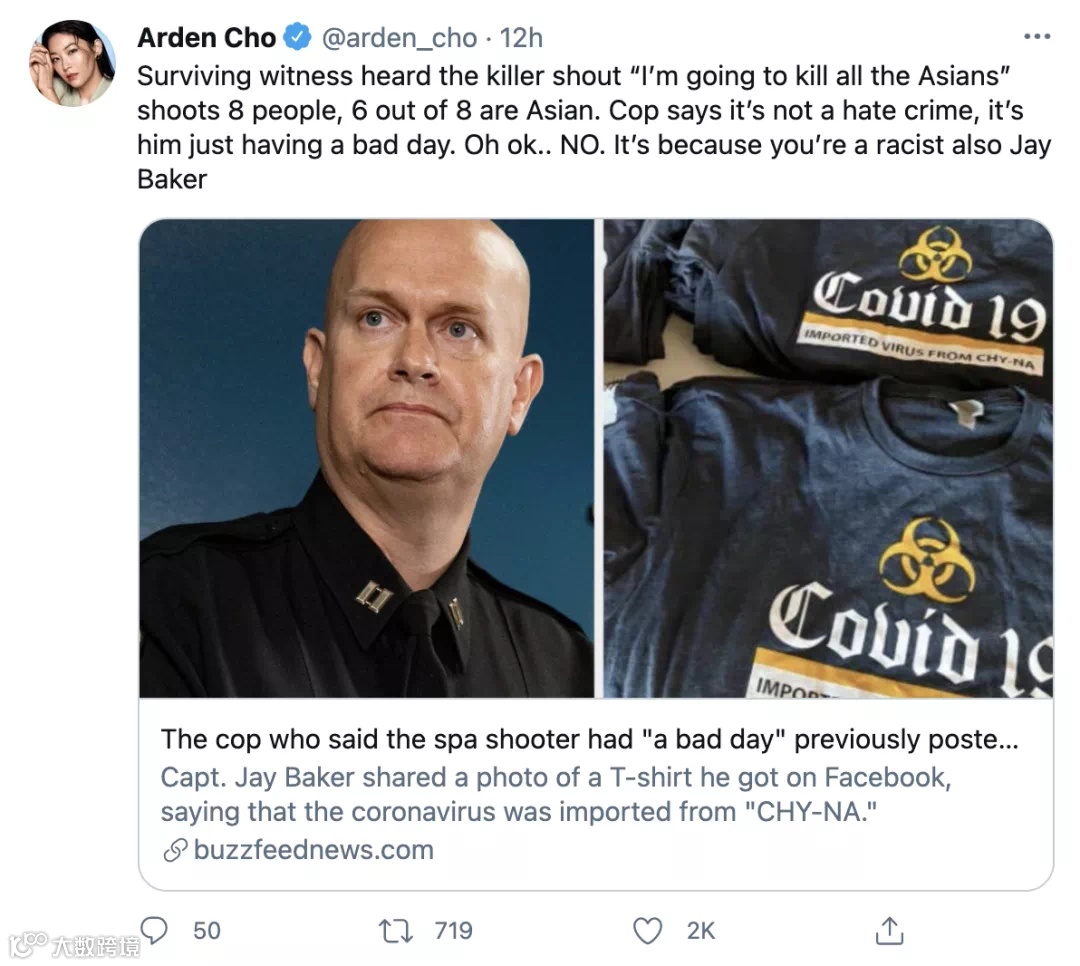Click the link chain icon beside buzzfeednews.com
The height and width of the screenshot is (966, 1080).
(175, 850)
